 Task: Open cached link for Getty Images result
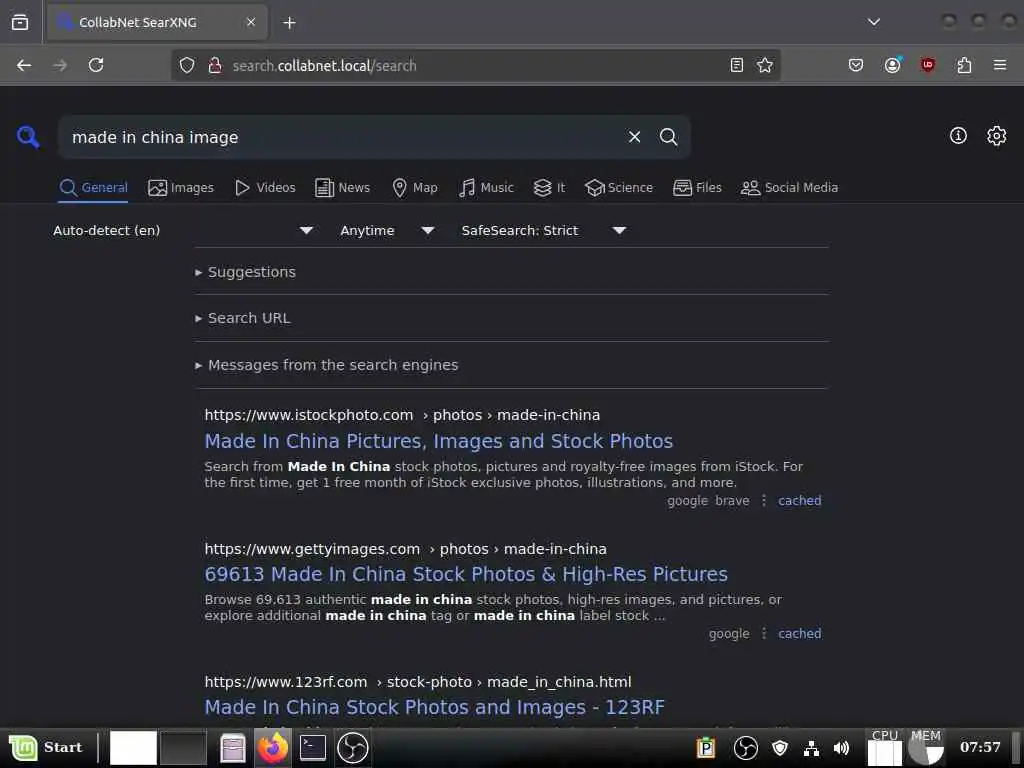(x=799, y=634)
